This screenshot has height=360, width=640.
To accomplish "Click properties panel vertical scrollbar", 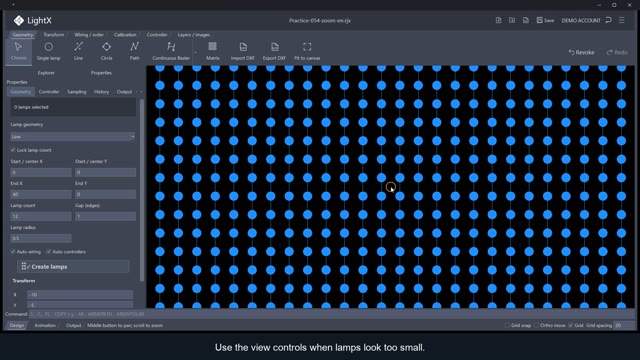I will pos(142,190).
